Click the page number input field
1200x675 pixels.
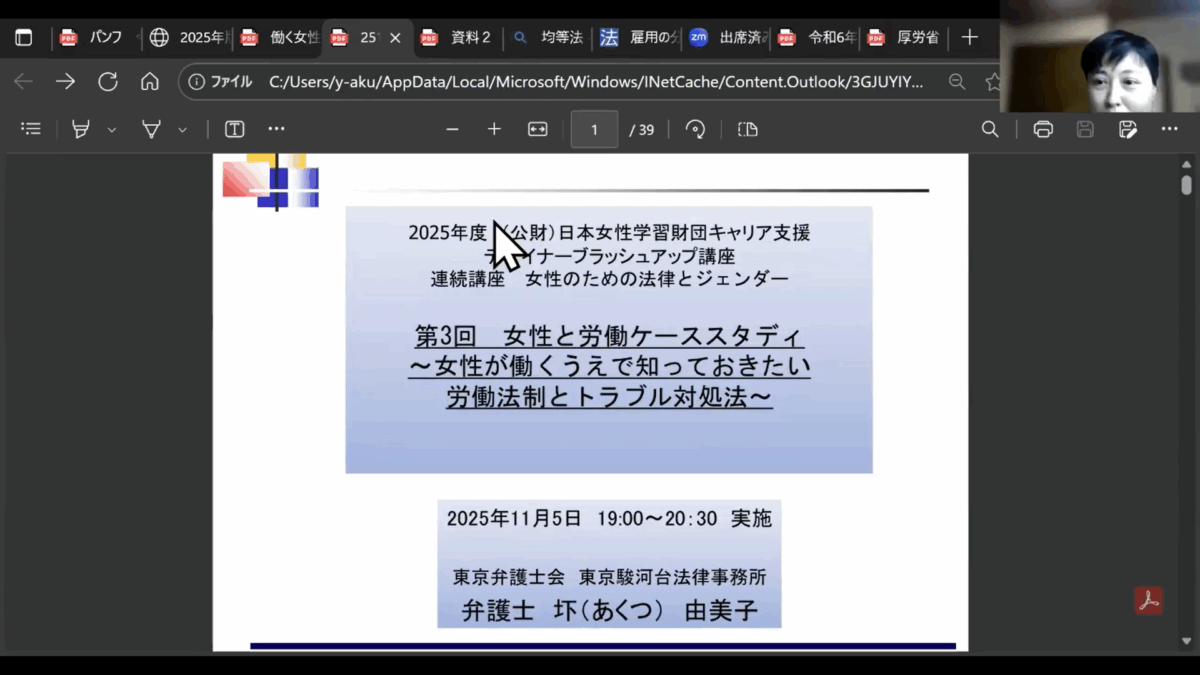(594, 129)
